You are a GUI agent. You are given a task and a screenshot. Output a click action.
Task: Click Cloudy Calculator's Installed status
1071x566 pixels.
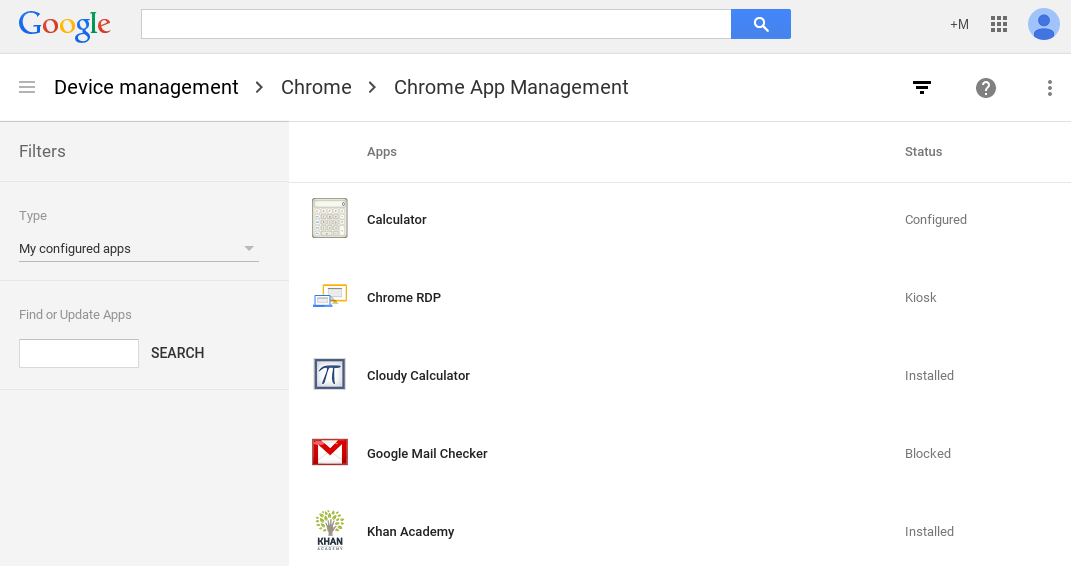[930, 375]
